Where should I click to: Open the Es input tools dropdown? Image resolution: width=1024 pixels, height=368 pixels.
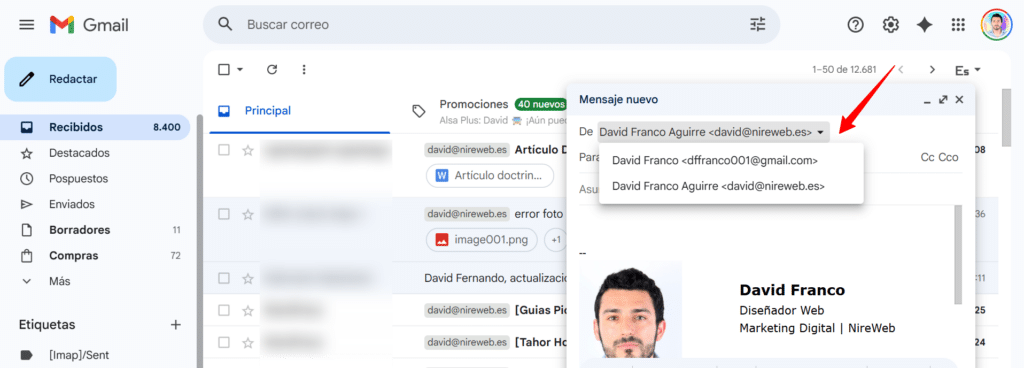coord(968,70)
